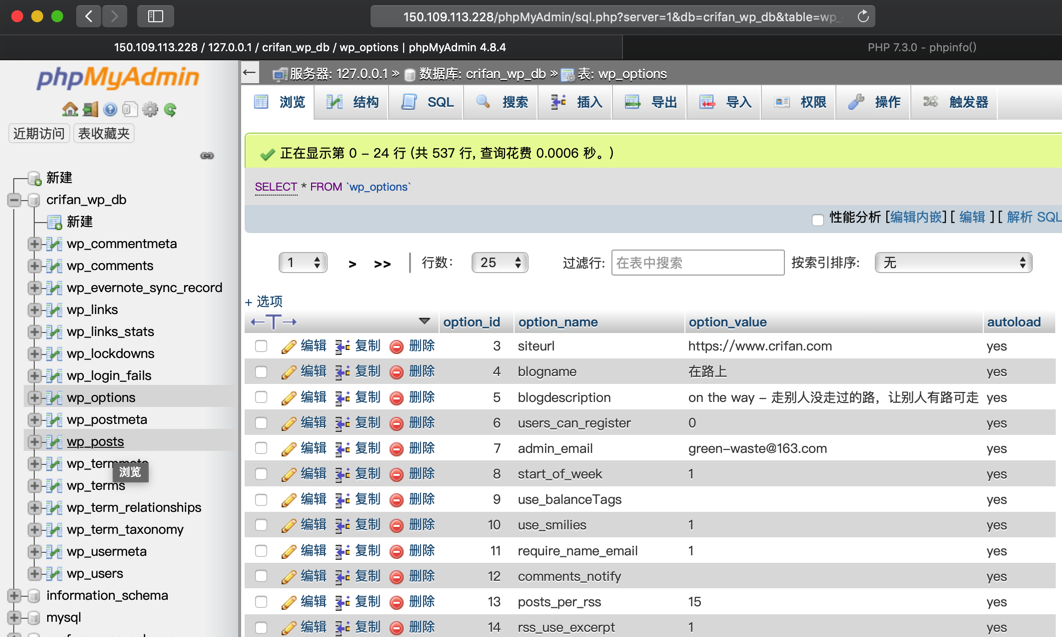Enable the 性能分析 profiling checkbox
This screenshot has width=1062, height=637.
pos(817,219)
